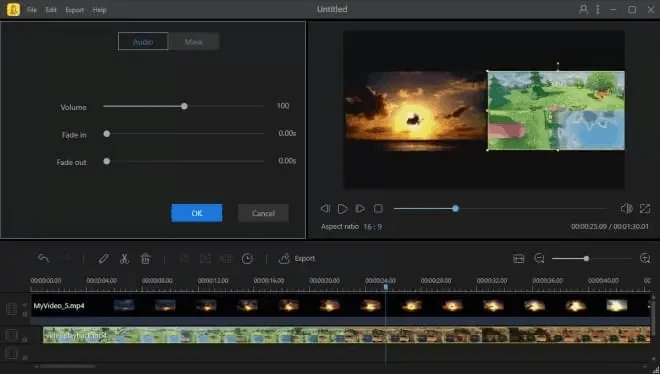Click the preview seek bar handle

pos(455,208)
